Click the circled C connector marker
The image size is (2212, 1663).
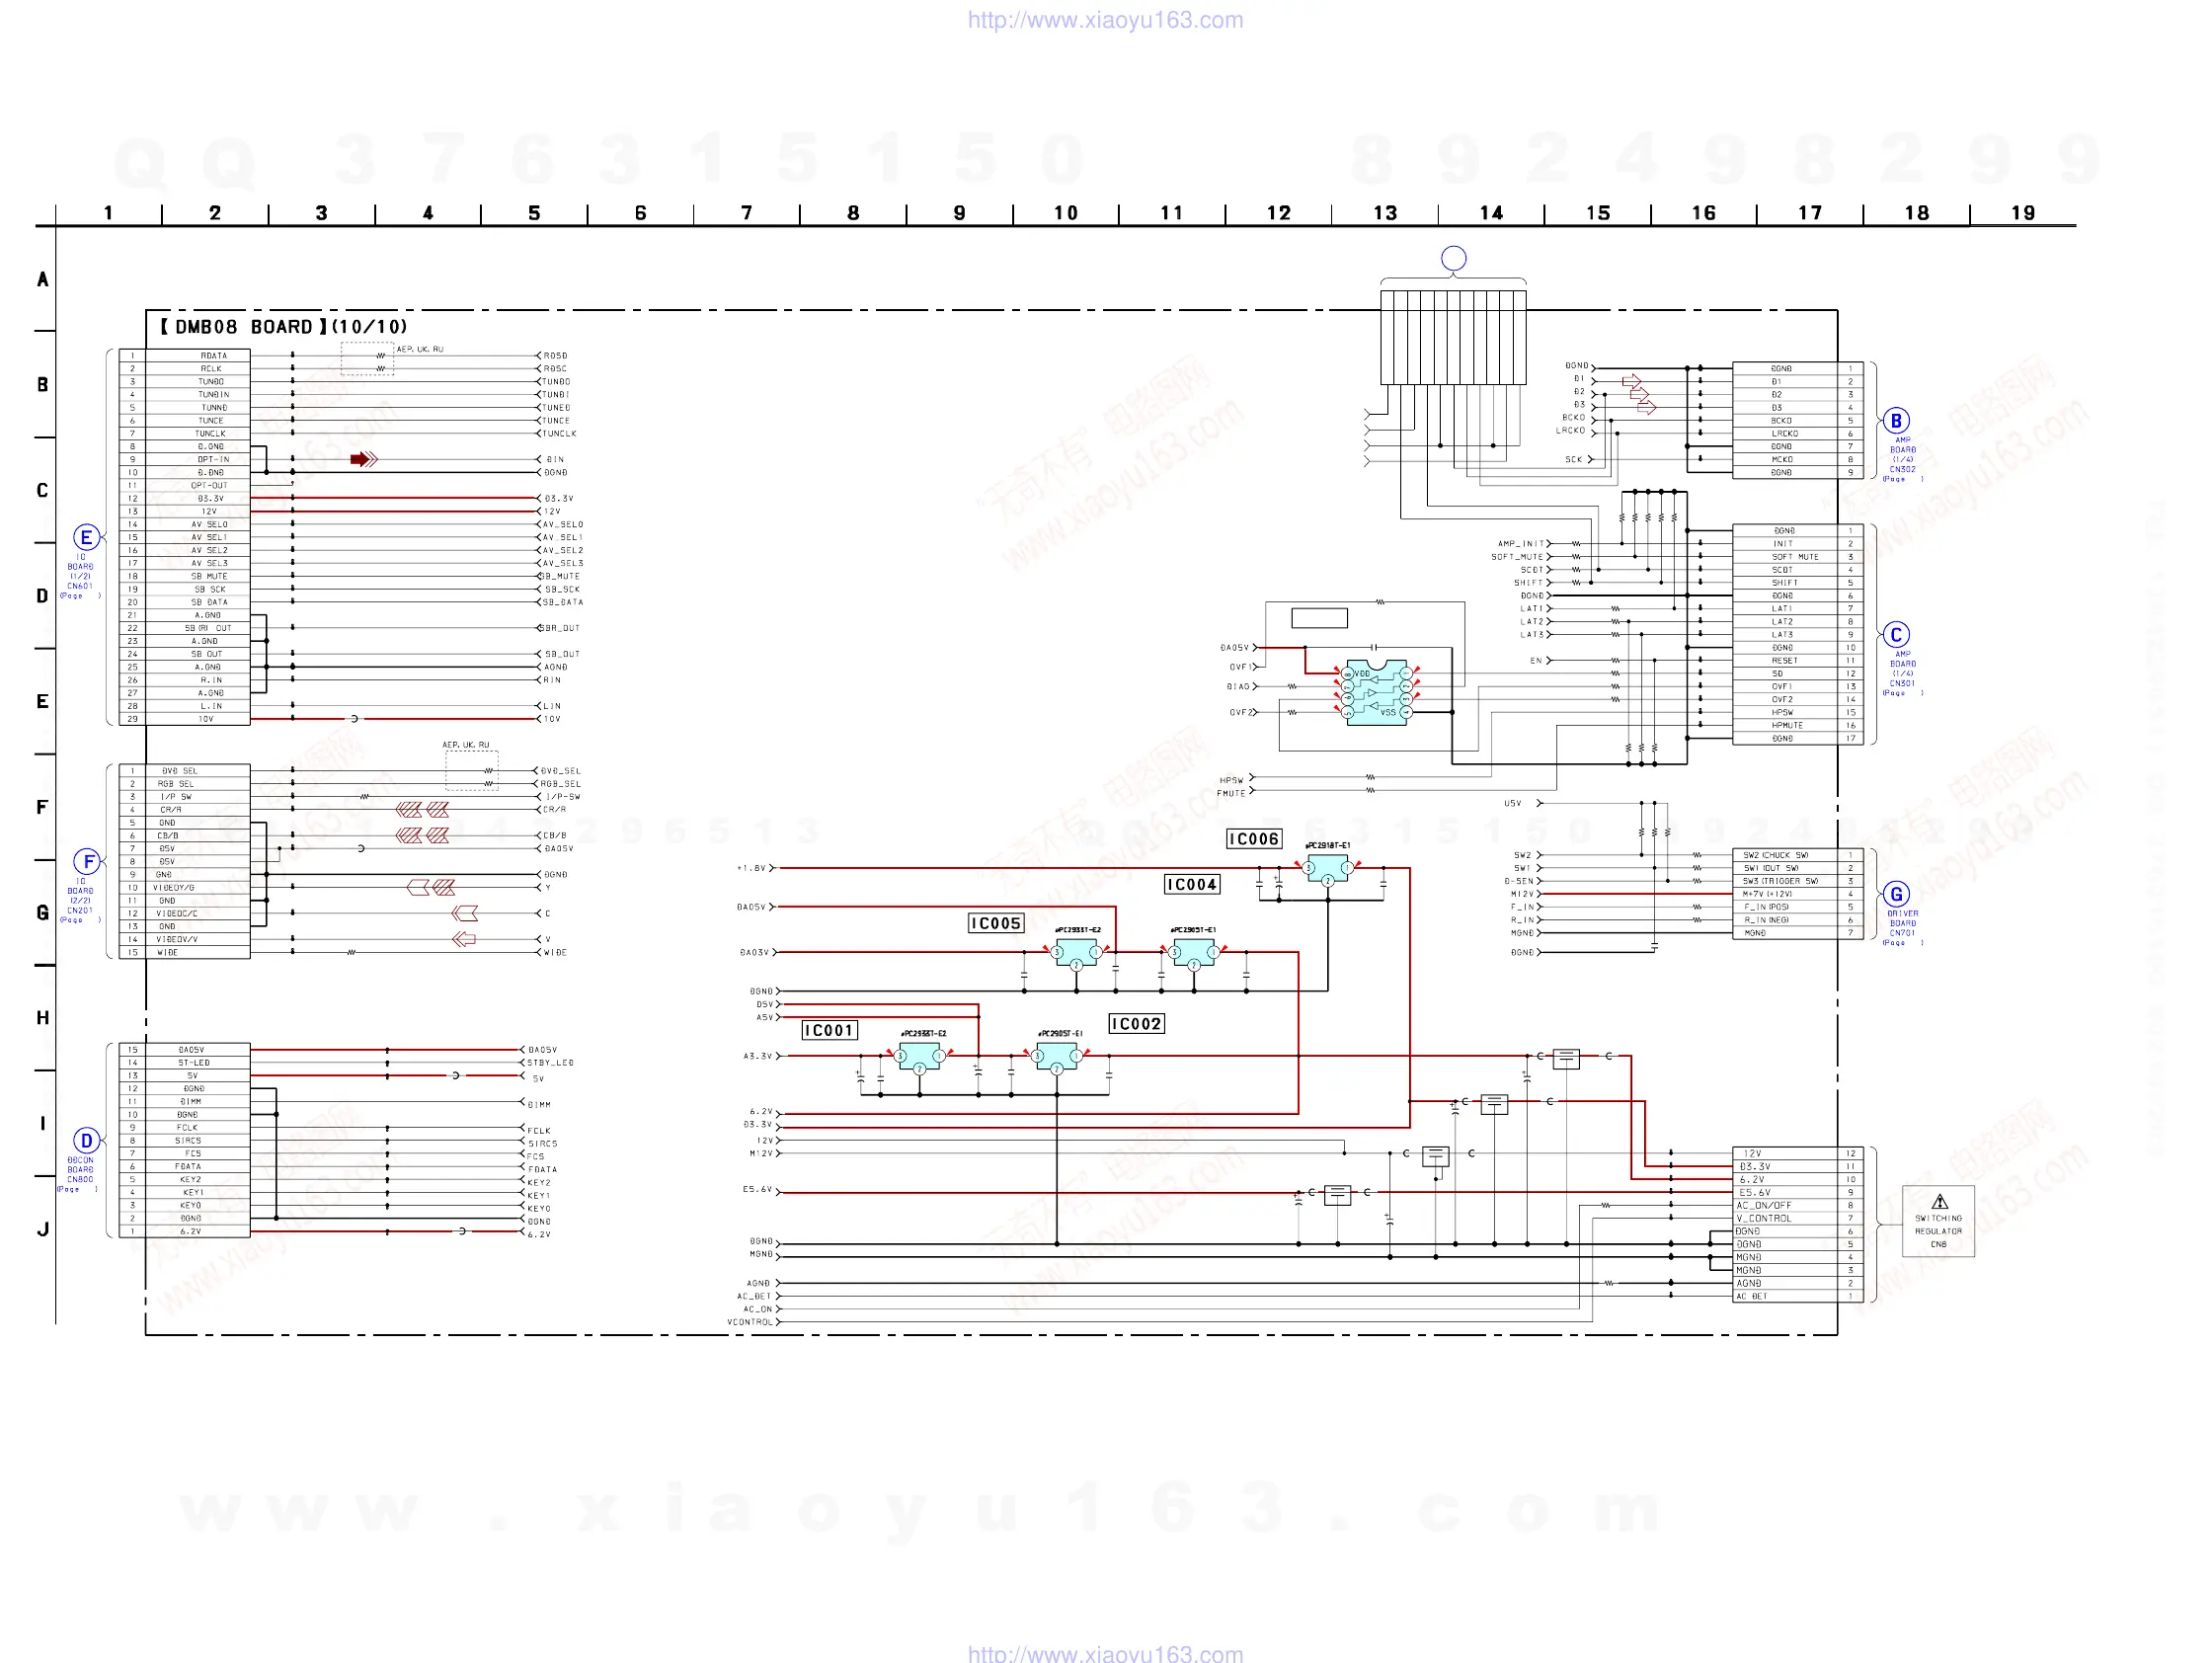pyautogui.click(x=1895, y=635)
